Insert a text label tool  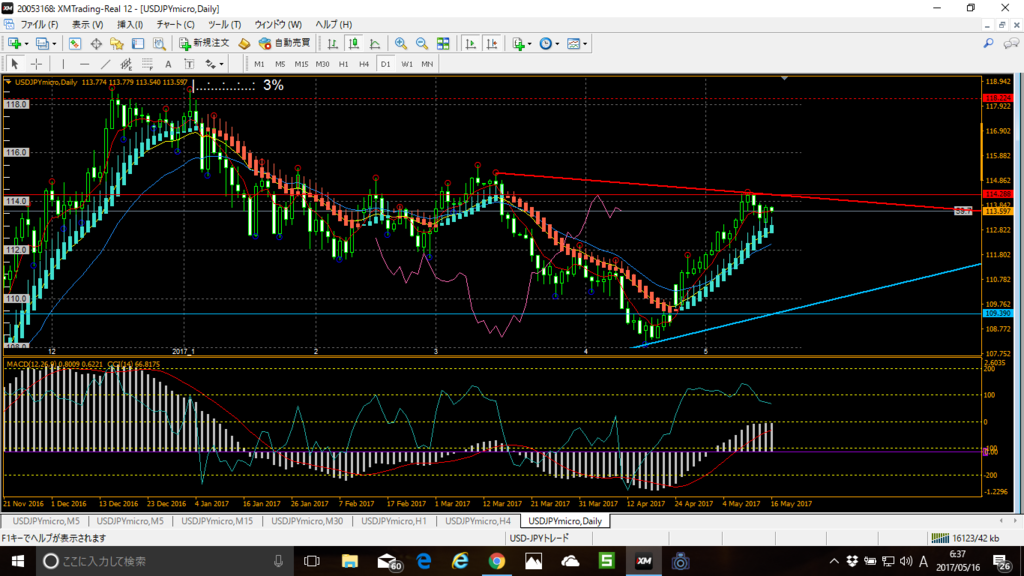pos(189,64)
